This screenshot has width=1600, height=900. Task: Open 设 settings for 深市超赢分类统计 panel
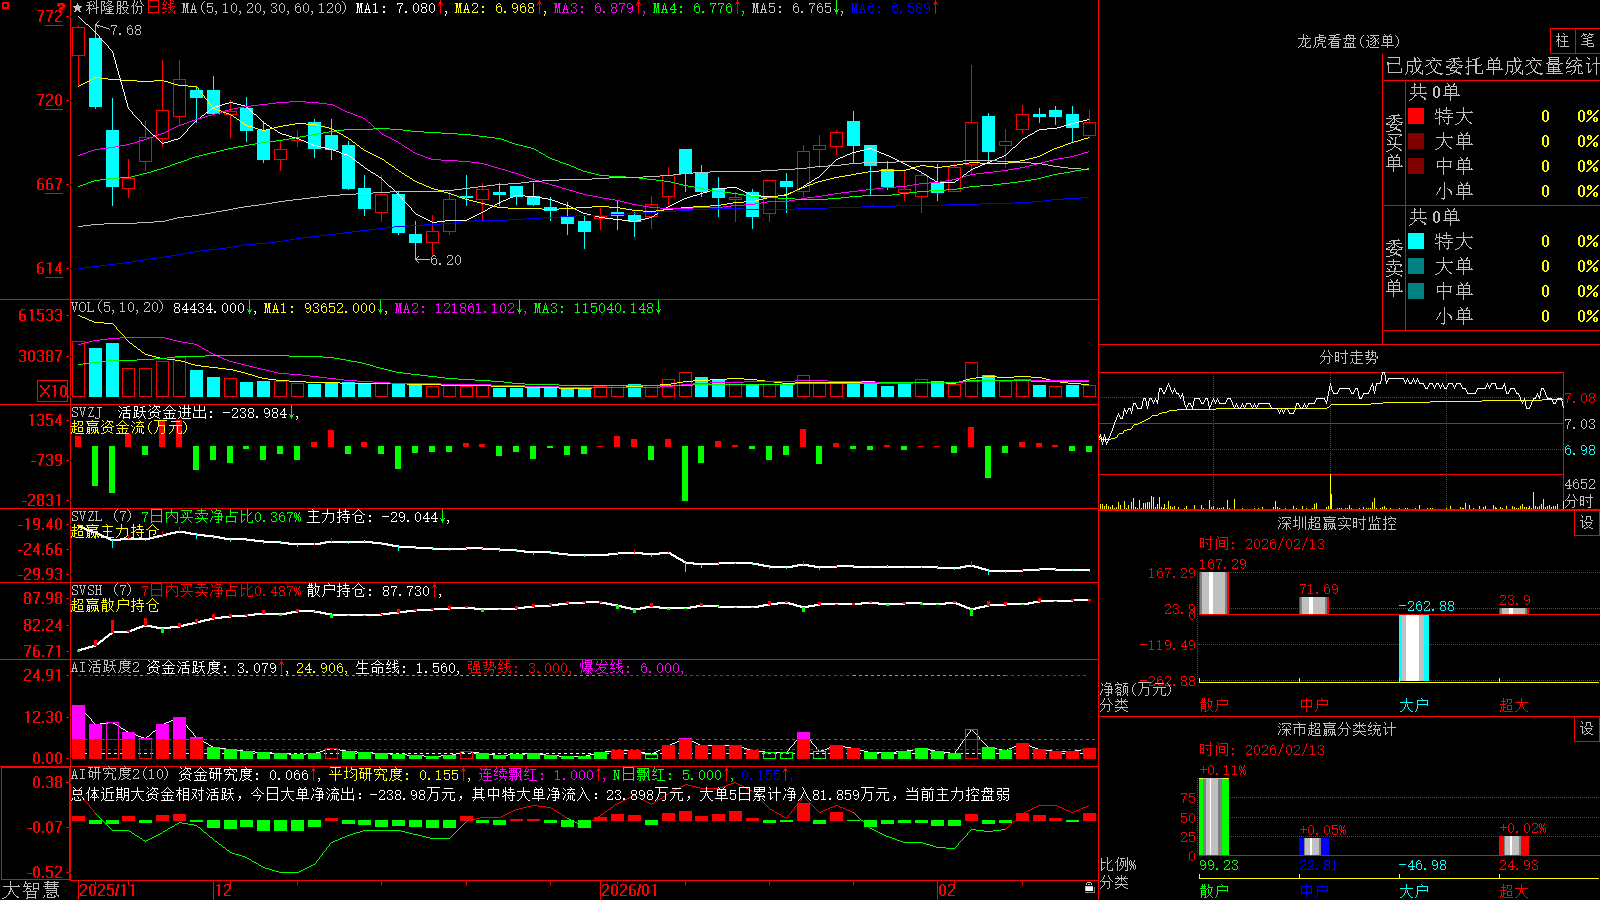pyautogui.click(x=1587, y=729)
